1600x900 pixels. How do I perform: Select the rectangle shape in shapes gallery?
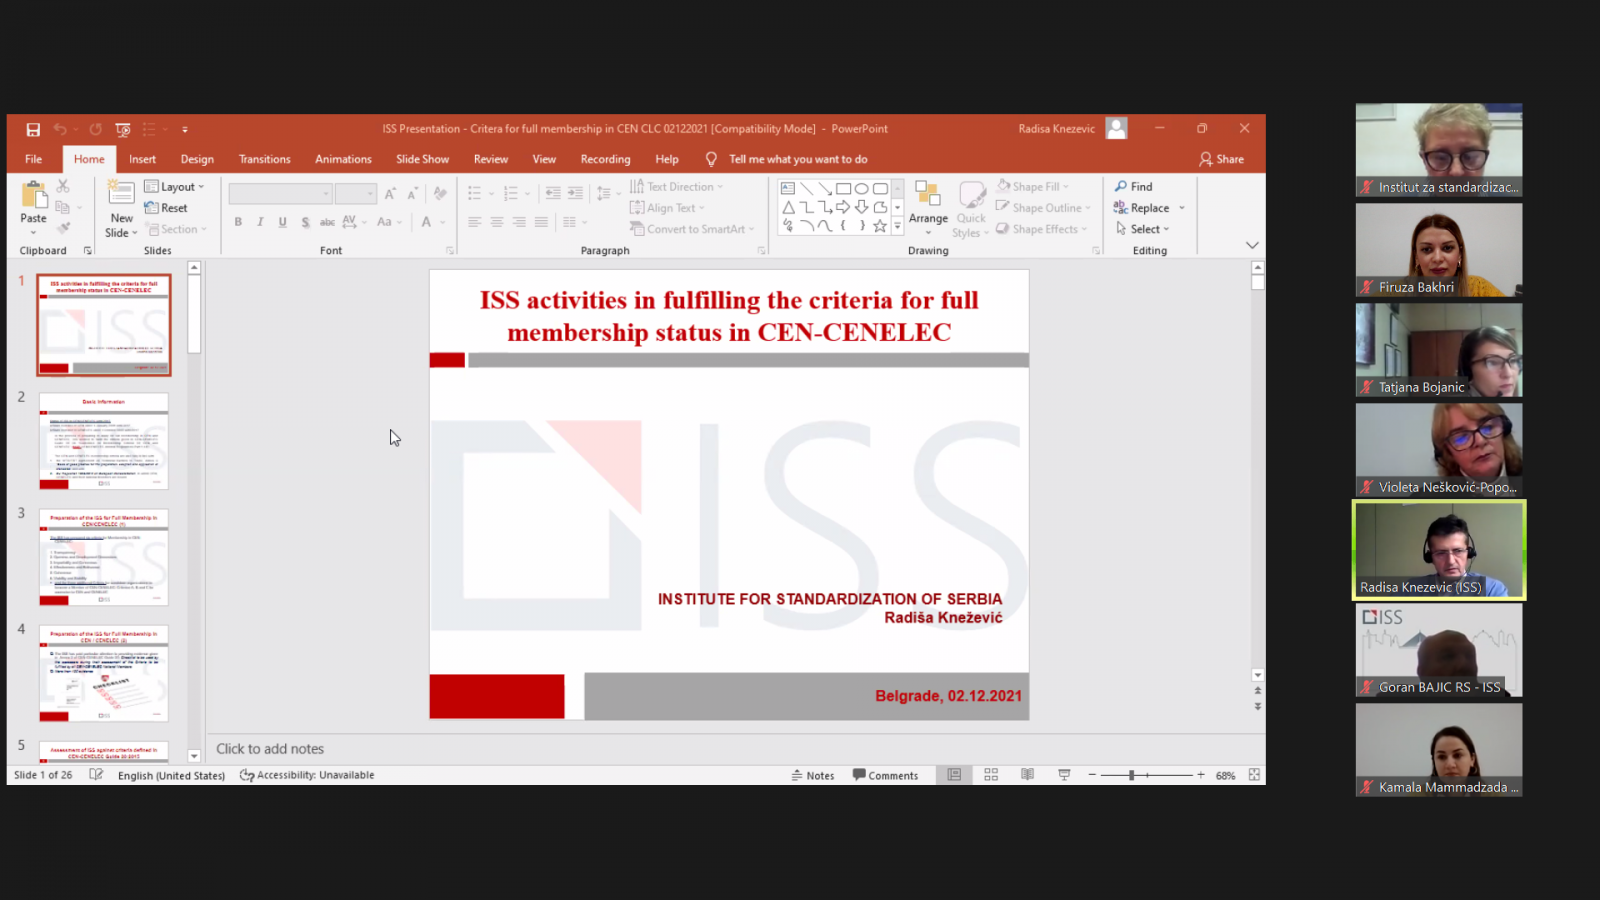click(843, 188)
